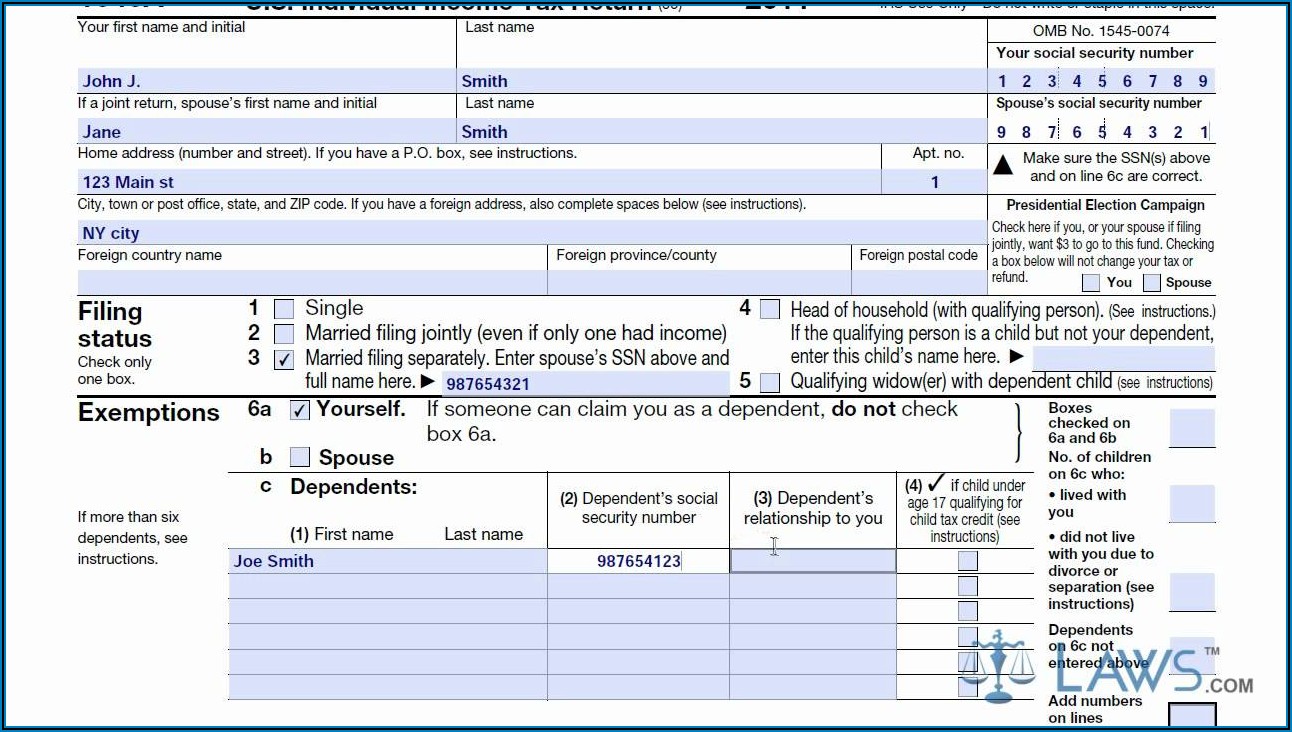This screenshot has width=1292, height=732.
Task: Click dependent SSN field showing 987654123
Action: pos(638,561)
